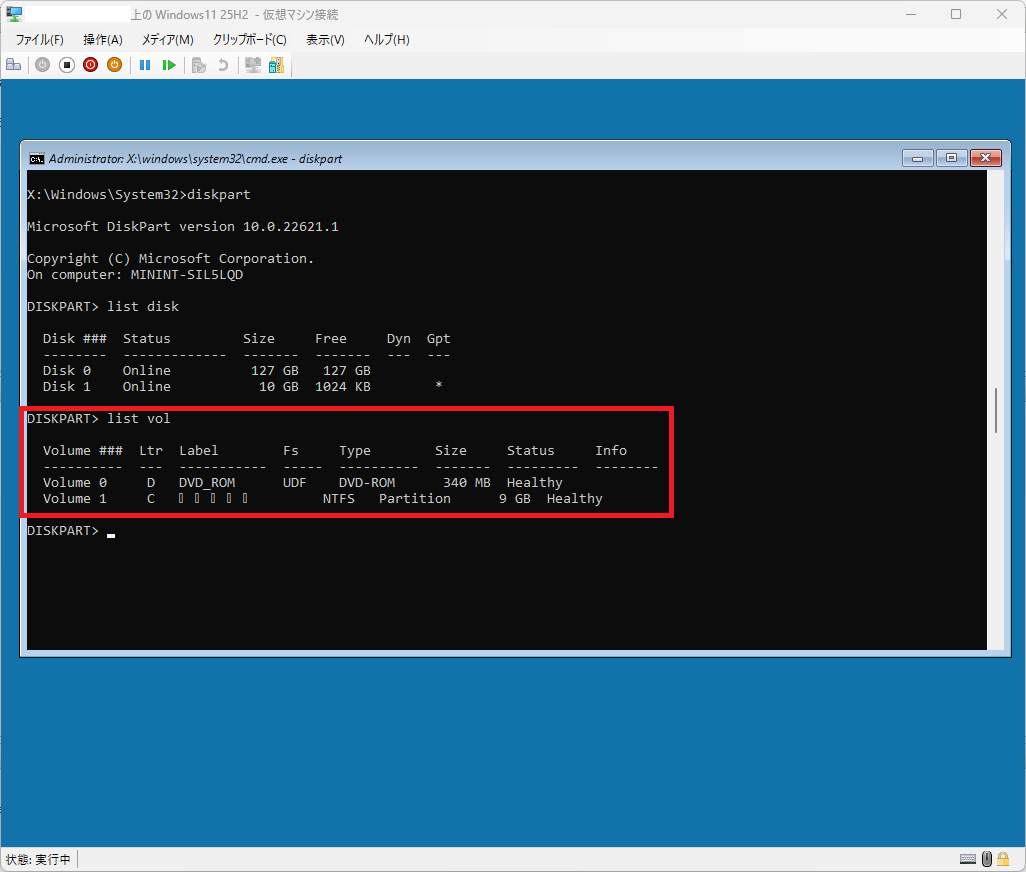Save VM state with the orange power icon
This screenshot has height=872, width=1026.
(x=114, y=65)
